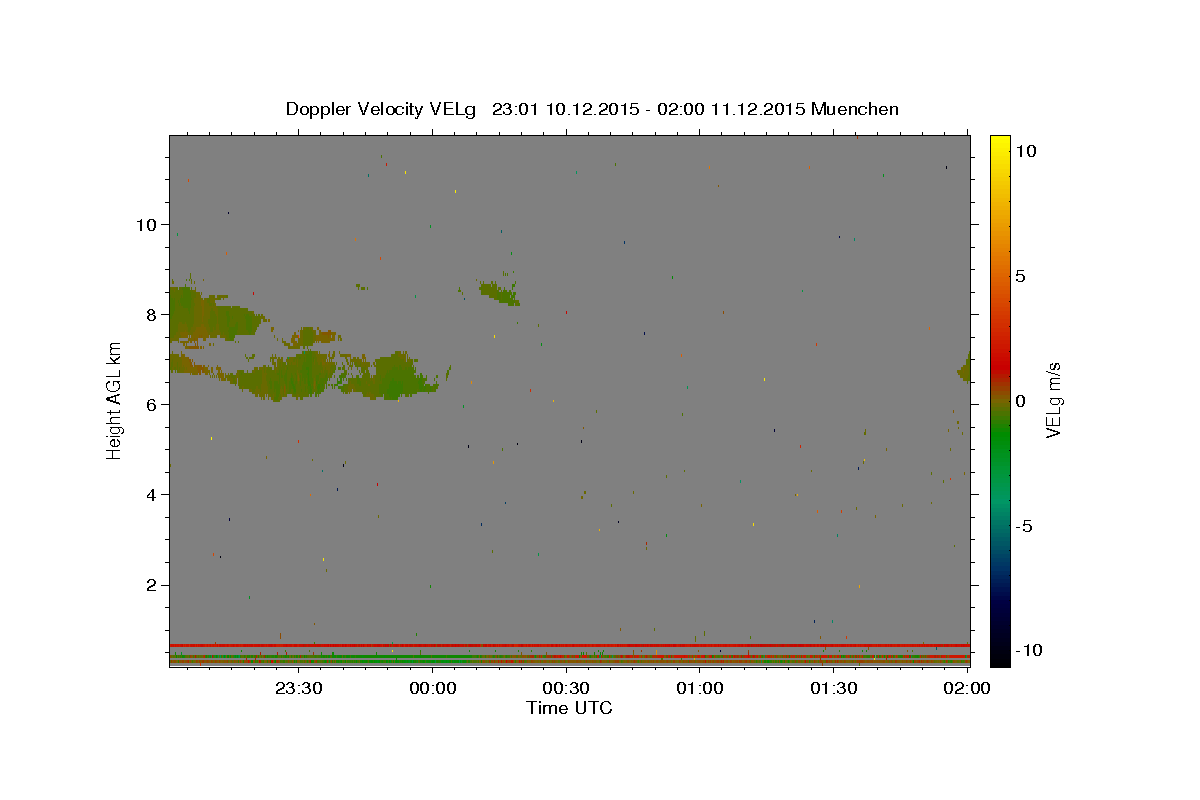Click the colorbar value 10 at top
This screenshot has width=1200, height=800.
1025,150
